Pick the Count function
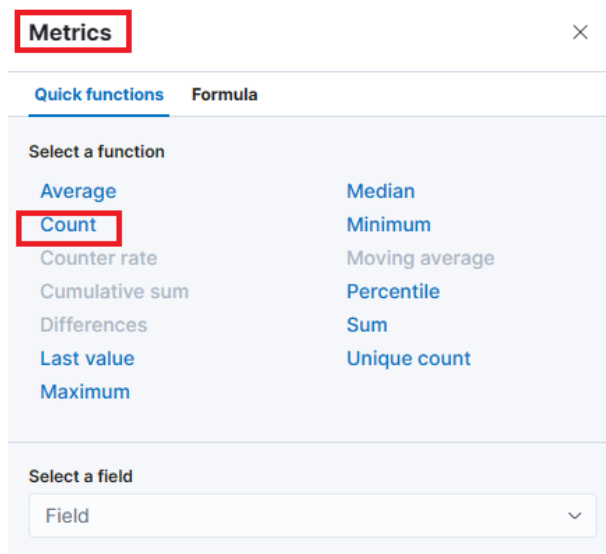 tap(68, 225)
